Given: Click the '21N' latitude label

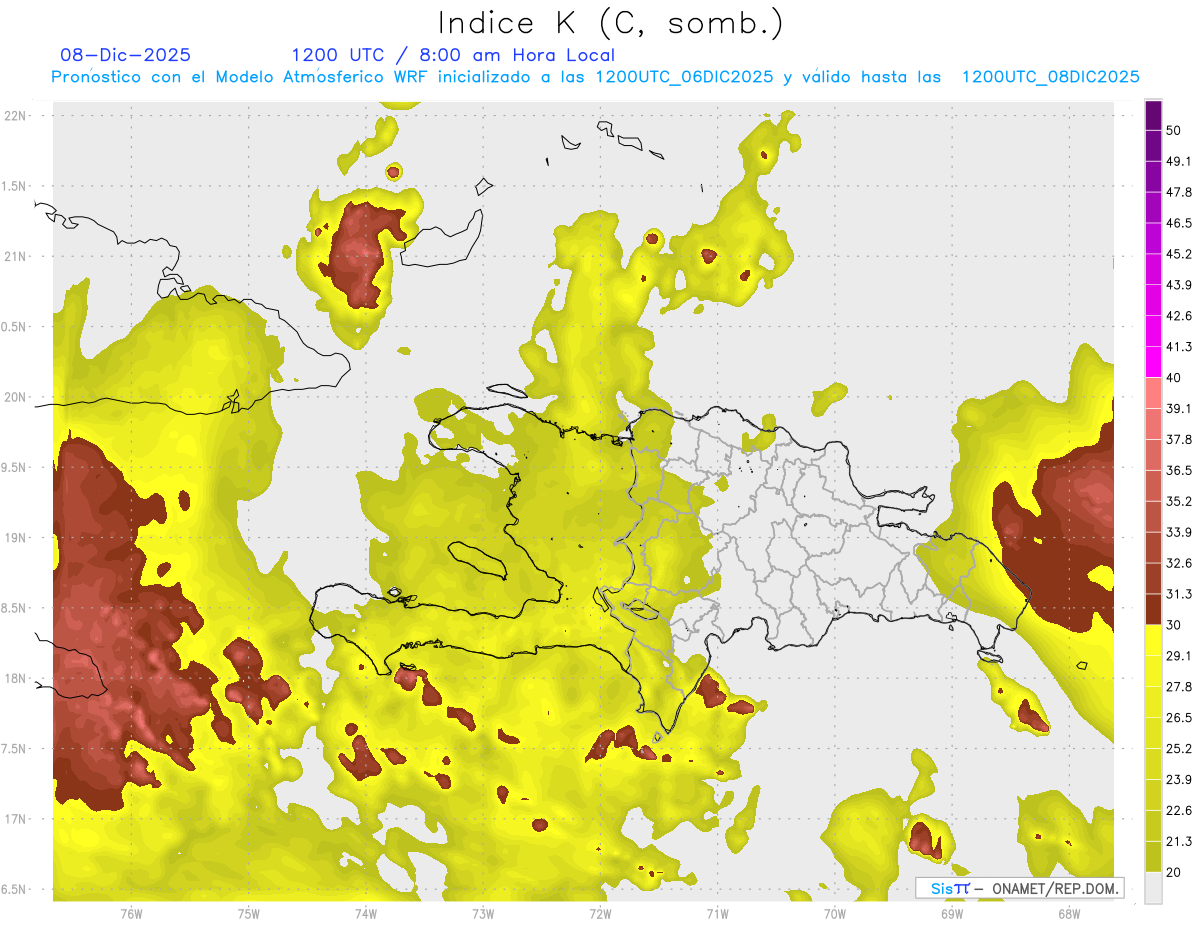Looking at the screenshot, I should pyautogui.click(x=15, y=257).
